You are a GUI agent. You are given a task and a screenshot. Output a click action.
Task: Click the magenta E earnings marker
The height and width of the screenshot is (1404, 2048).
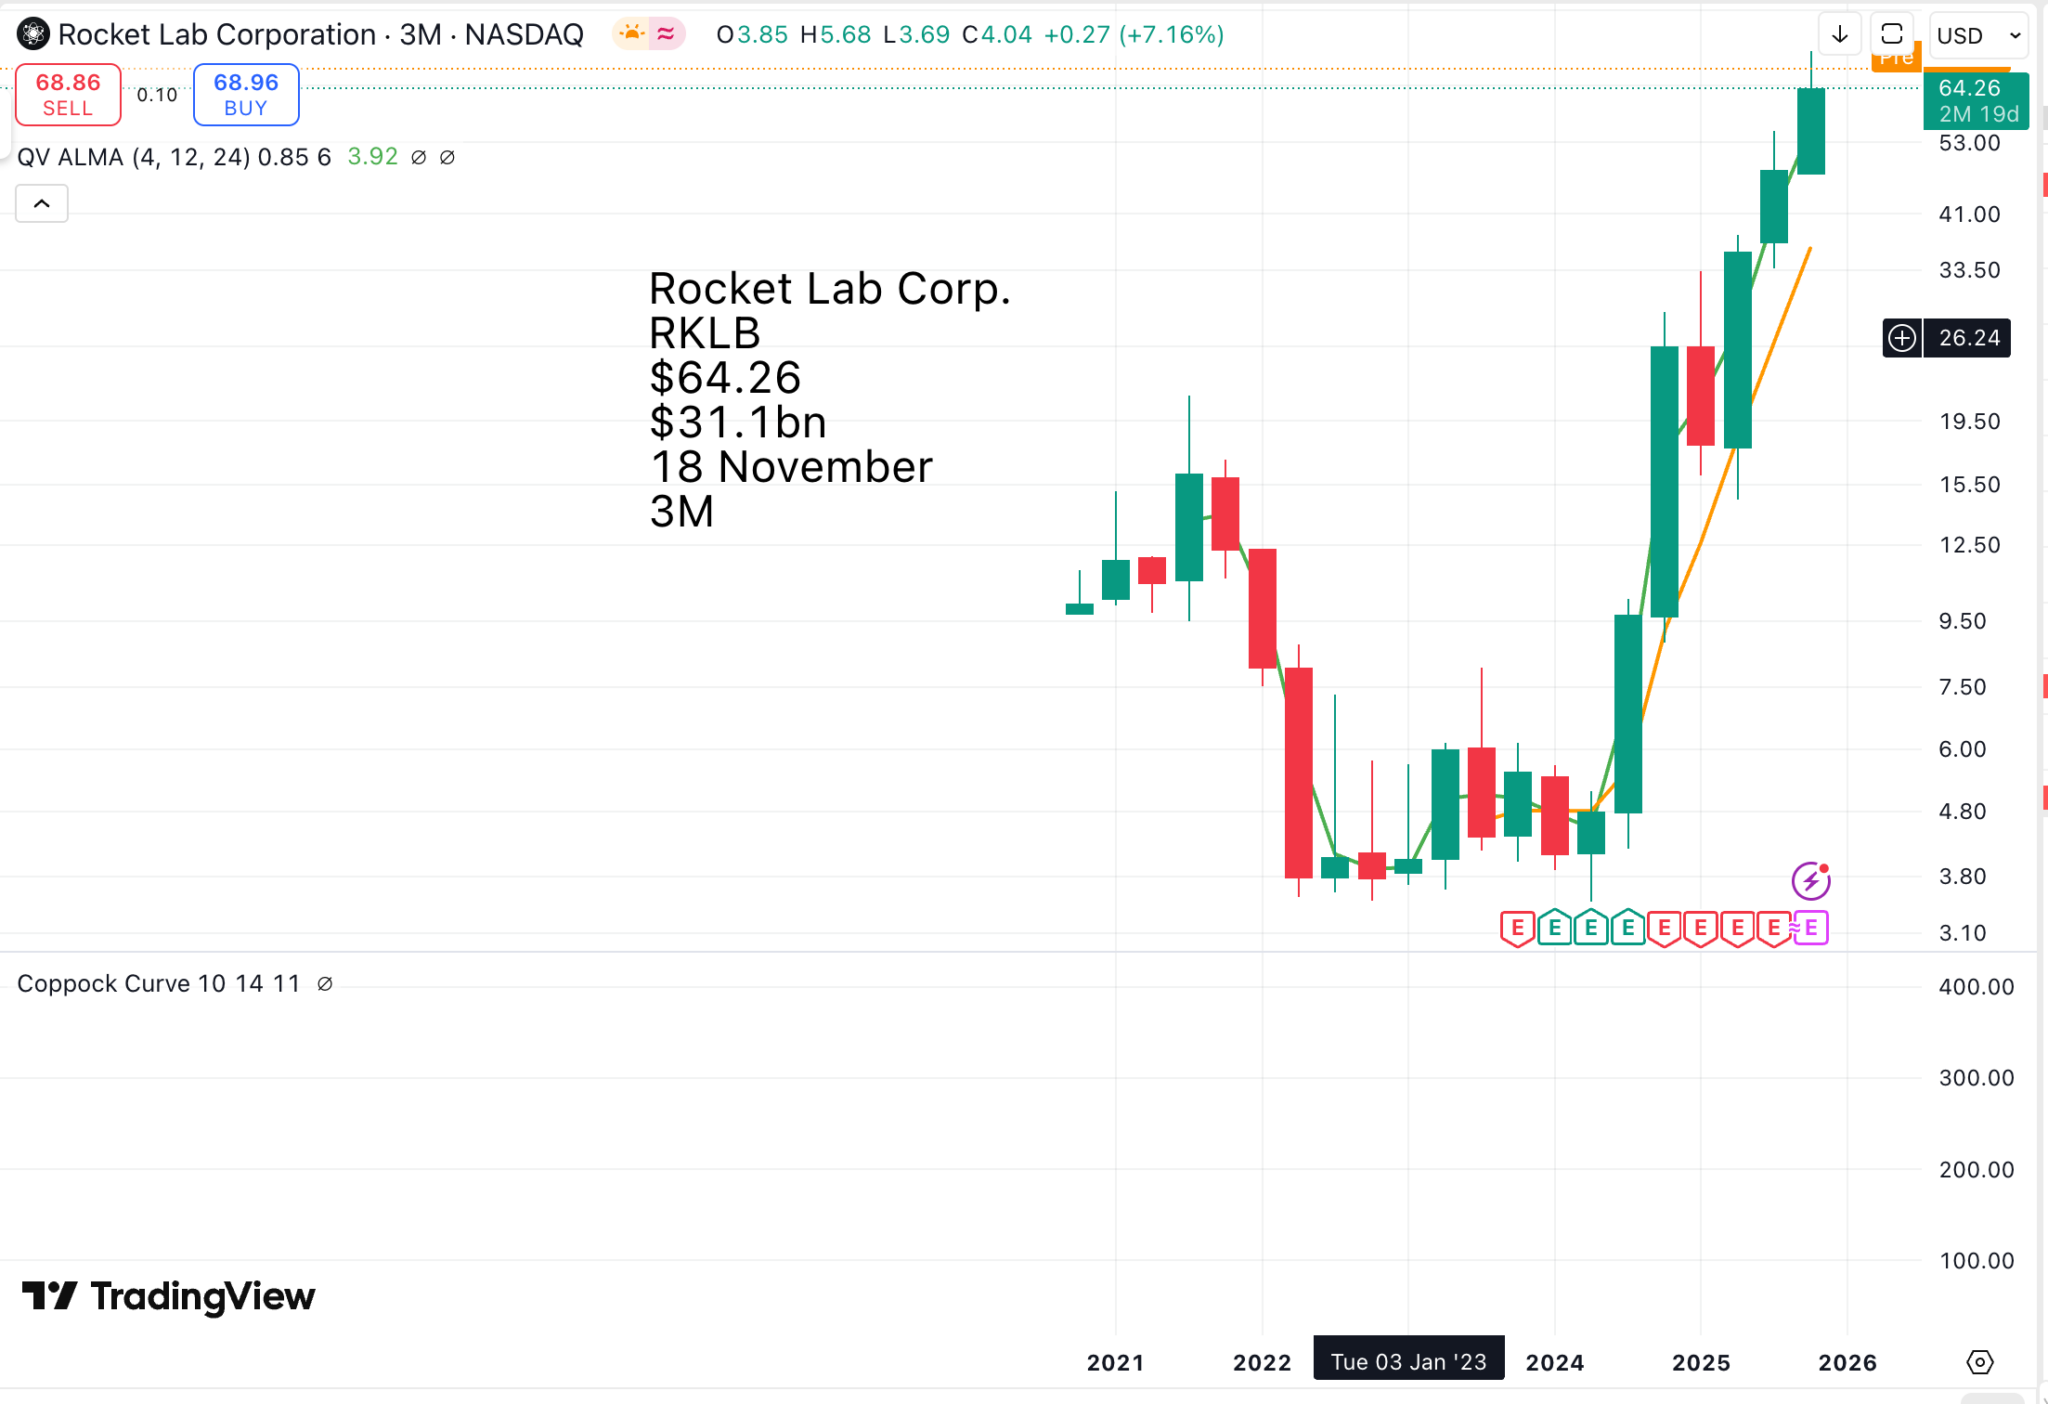(x=1811, y=928)
